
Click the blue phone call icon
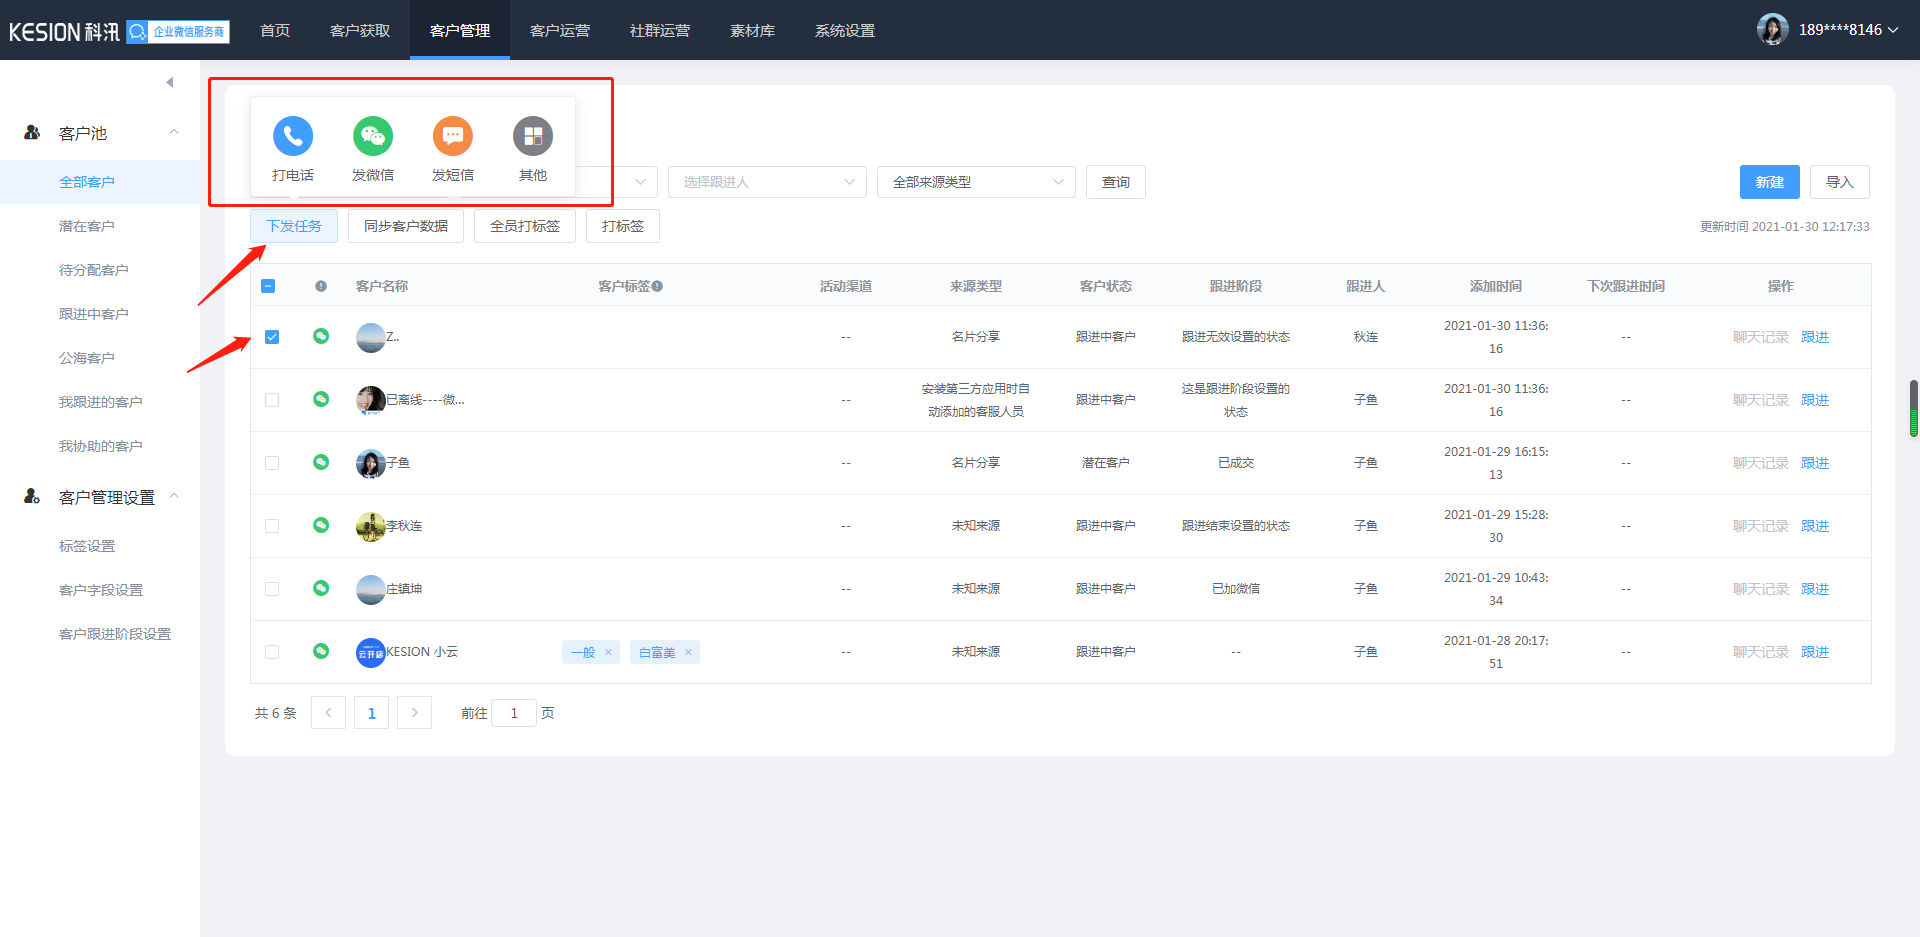click(x=292, y=136)
